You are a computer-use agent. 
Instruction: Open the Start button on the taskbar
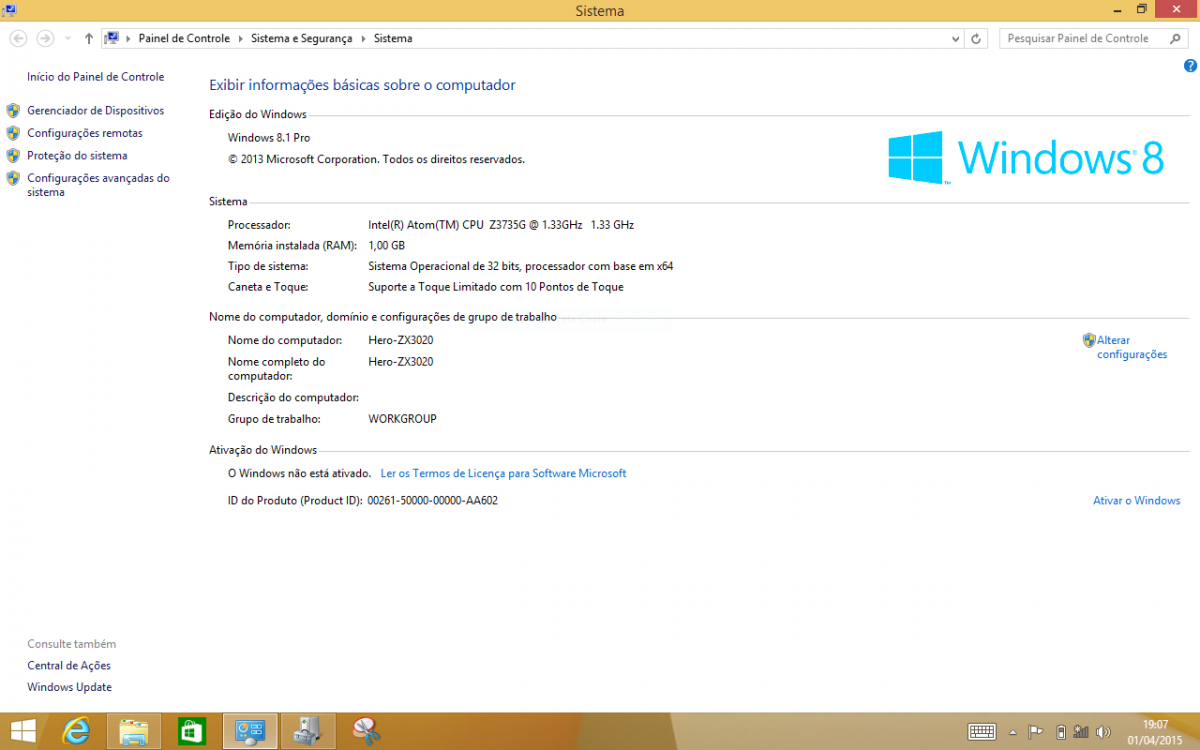pyautogui.click(x=23, y=731)
